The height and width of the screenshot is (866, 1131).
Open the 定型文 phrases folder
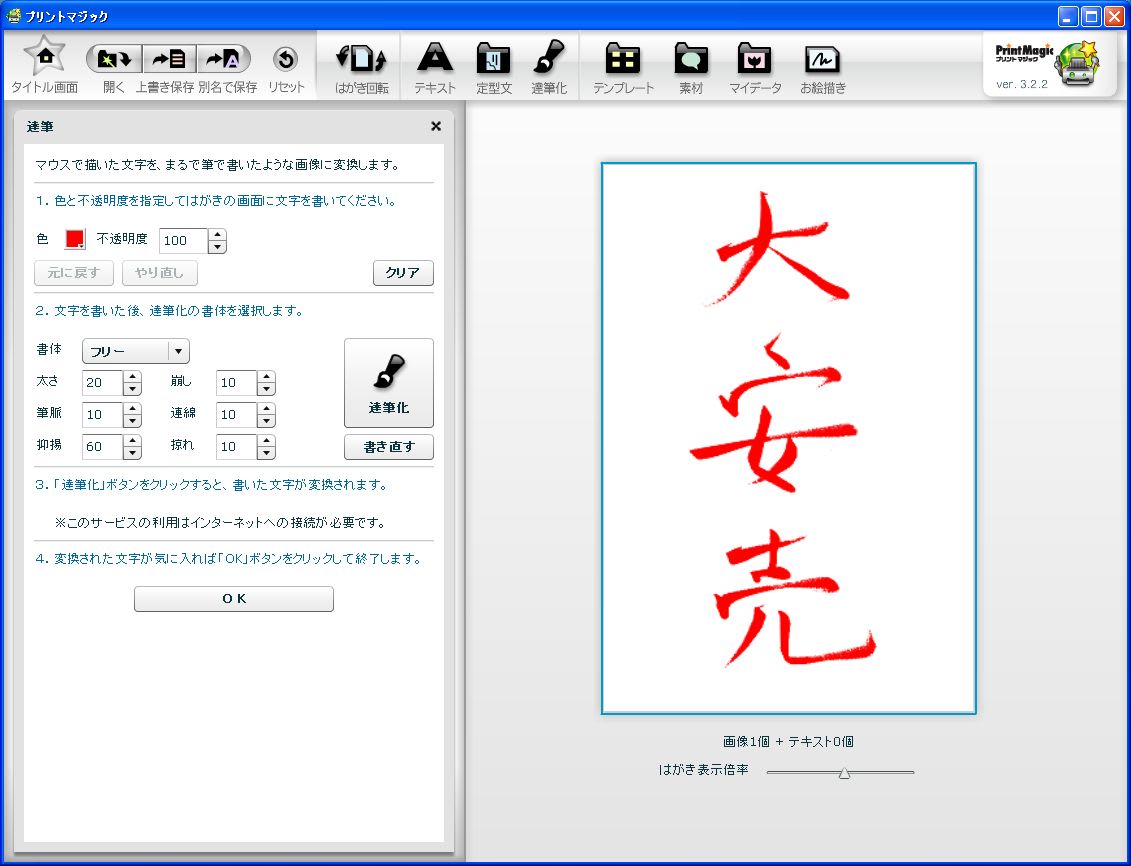coord(493,60)
